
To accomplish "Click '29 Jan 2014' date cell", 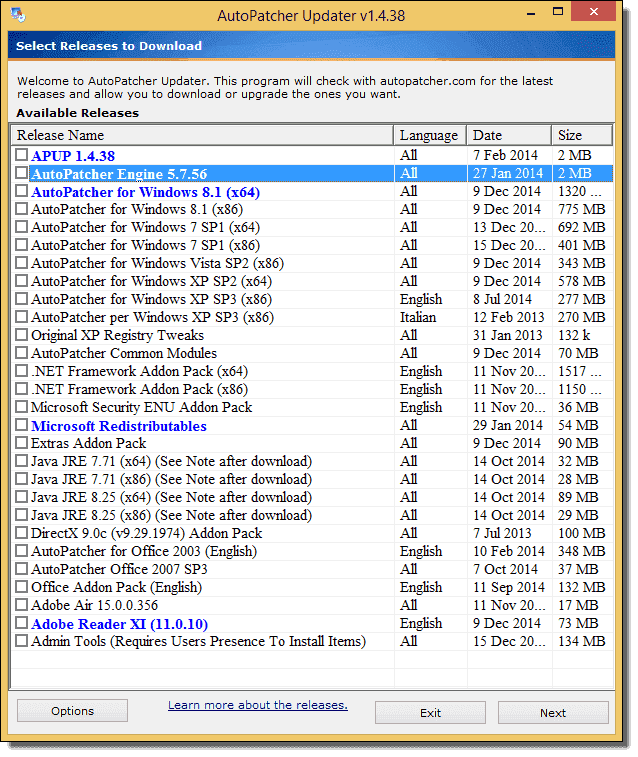I will [508, 425].
